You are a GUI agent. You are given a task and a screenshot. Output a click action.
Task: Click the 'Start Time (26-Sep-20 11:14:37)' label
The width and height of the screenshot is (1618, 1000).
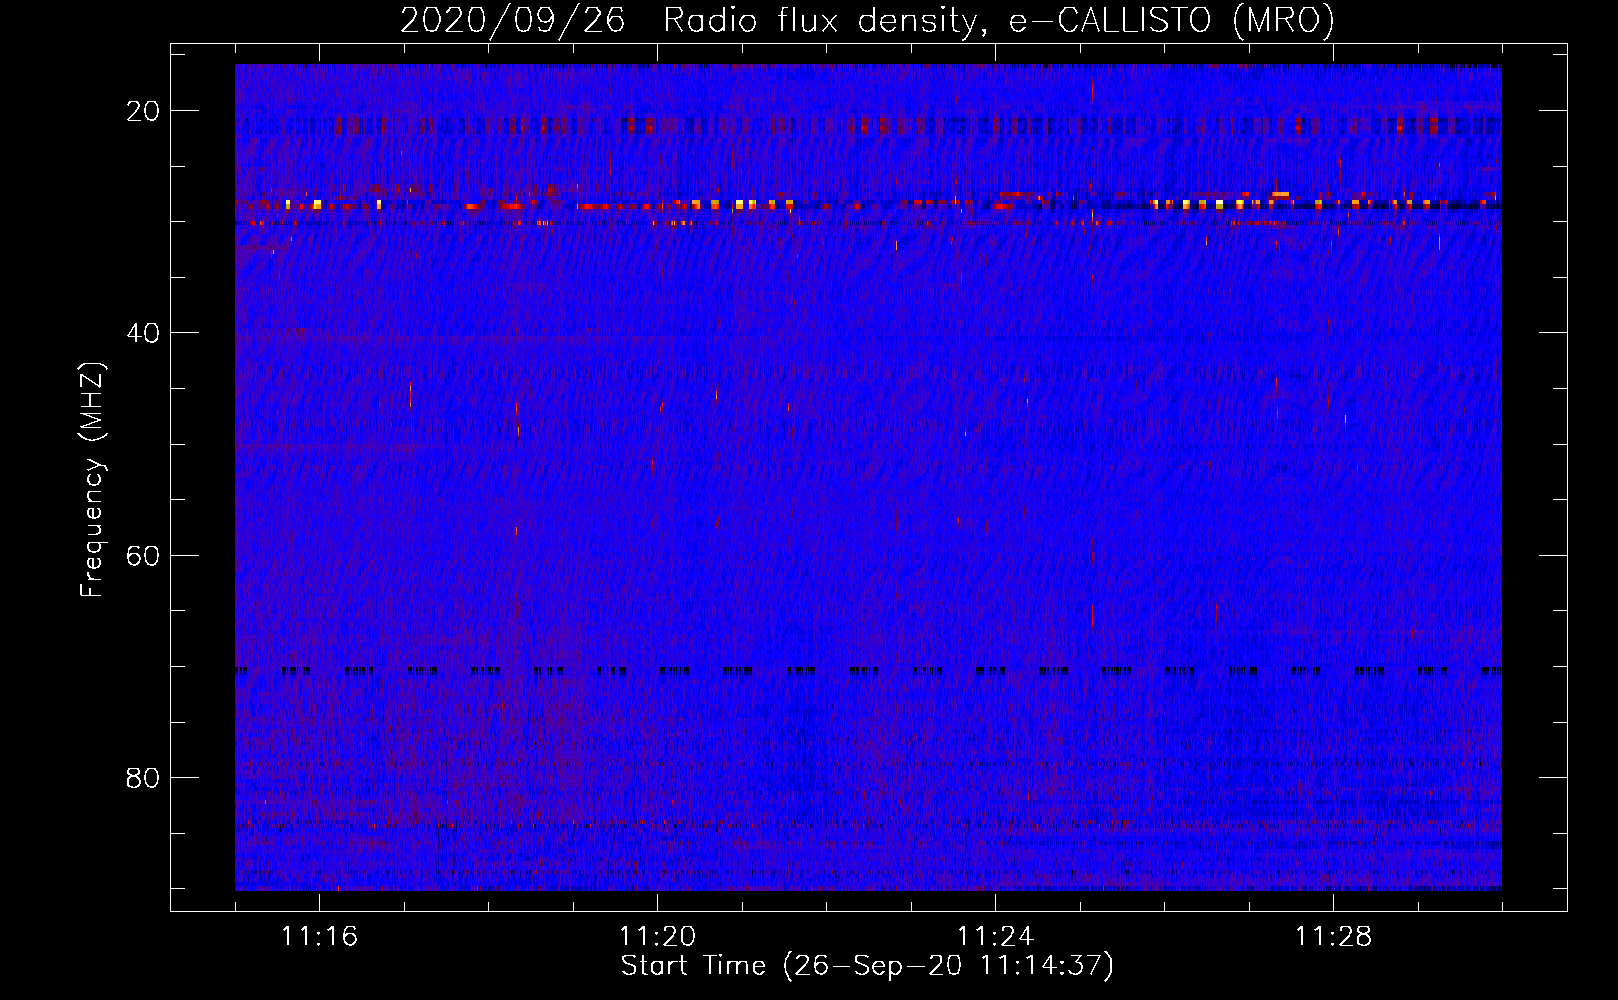pos(867,966)
